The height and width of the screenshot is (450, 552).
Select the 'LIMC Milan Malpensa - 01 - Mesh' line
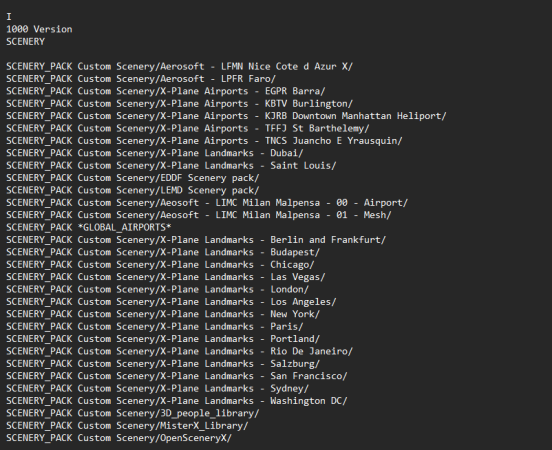tap(199, 215)
